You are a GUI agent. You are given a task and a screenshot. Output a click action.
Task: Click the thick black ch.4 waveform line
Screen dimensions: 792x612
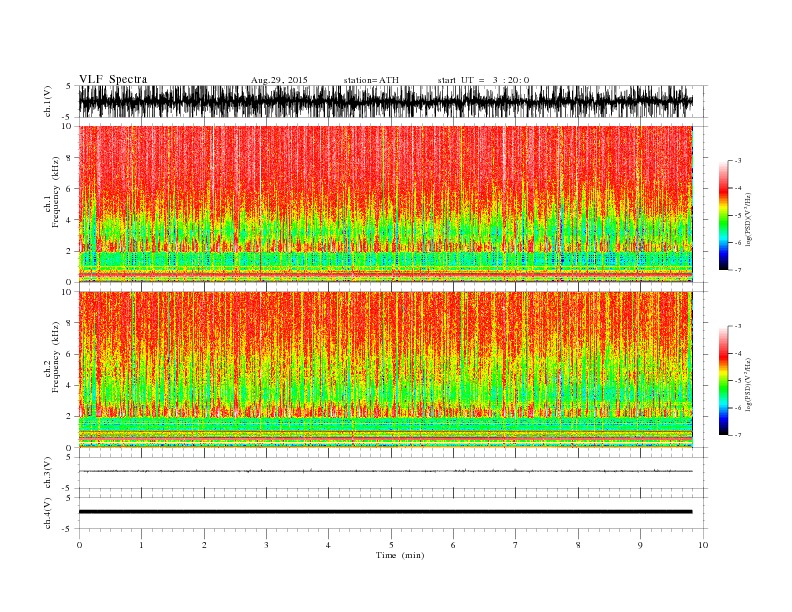tap(385, 512)
